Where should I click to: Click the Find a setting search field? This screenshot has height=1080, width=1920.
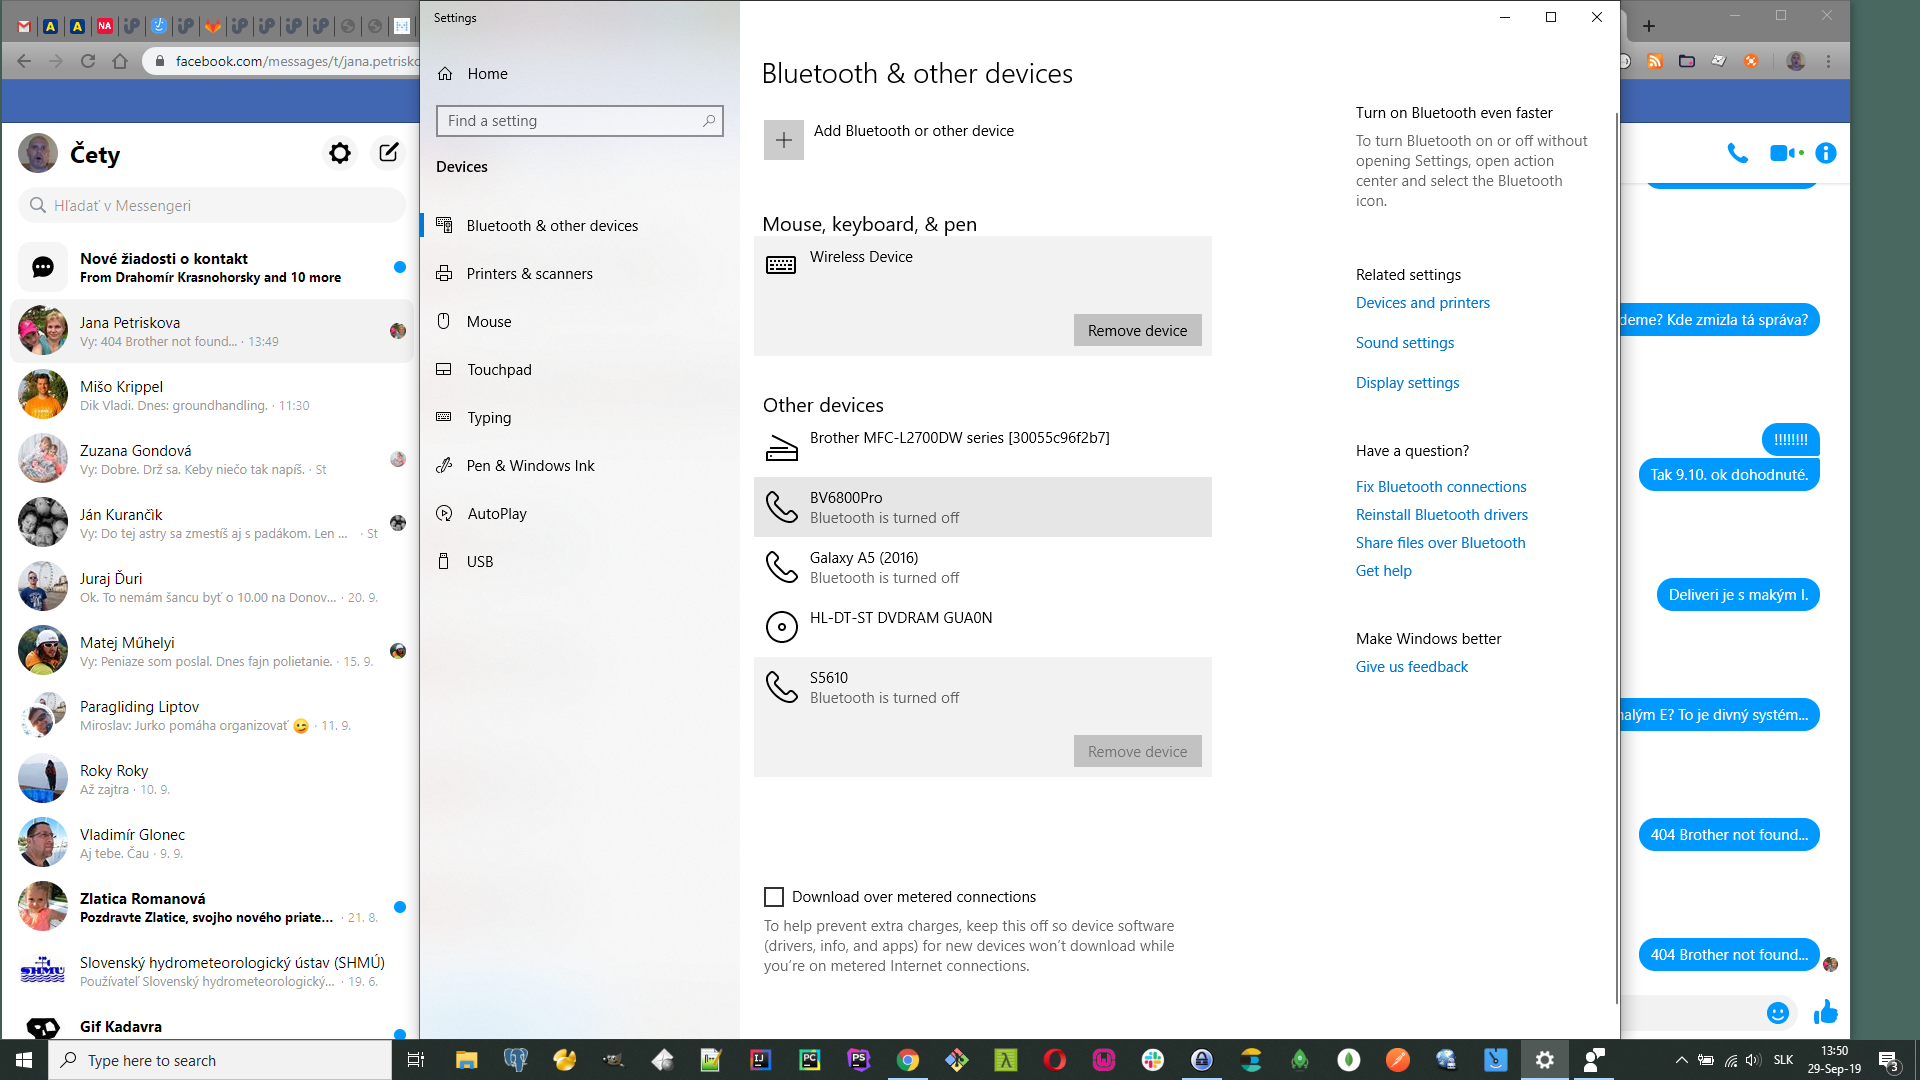(x=580, y=121)
